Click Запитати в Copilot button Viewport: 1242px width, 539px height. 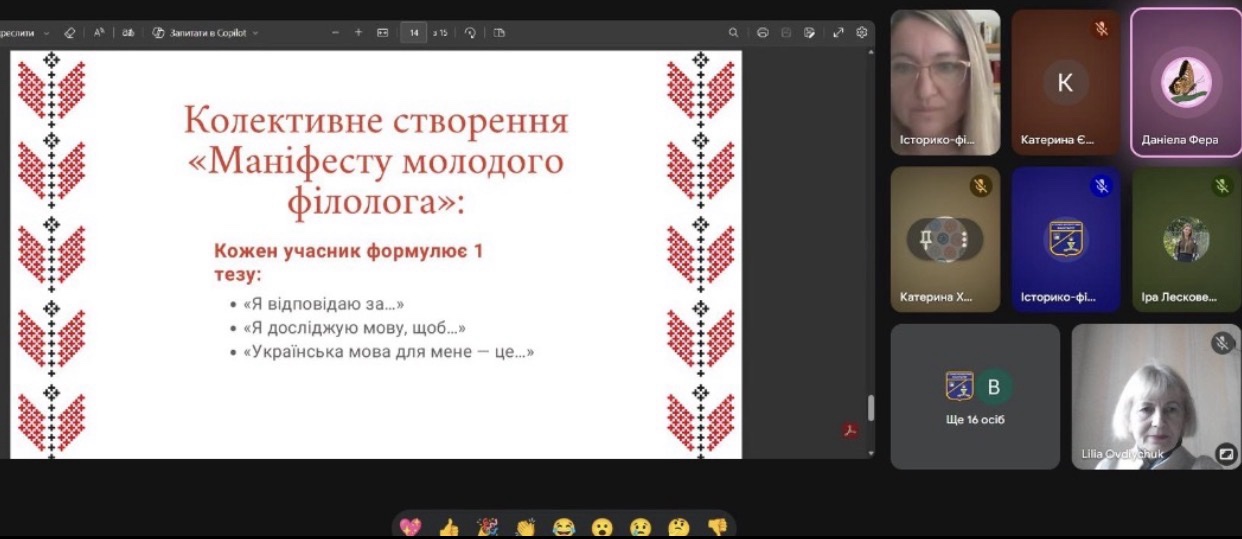pyautogui.click(x=199, y=32)
